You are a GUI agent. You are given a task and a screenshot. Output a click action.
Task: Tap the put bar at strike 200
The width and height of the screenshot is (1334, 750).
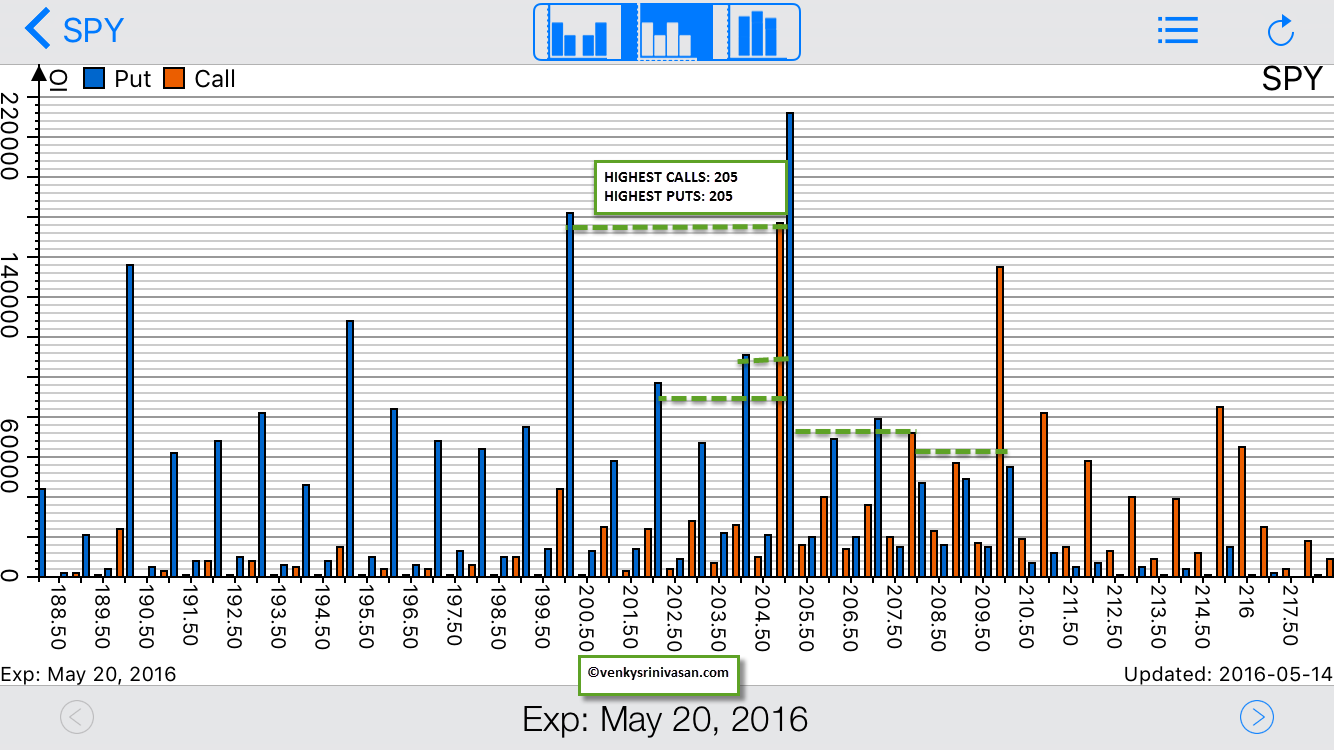tap(570, 395)
